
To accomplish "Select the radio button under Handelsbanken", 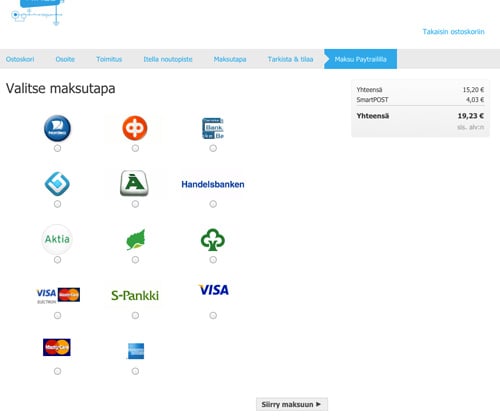I will pos(213,204).
